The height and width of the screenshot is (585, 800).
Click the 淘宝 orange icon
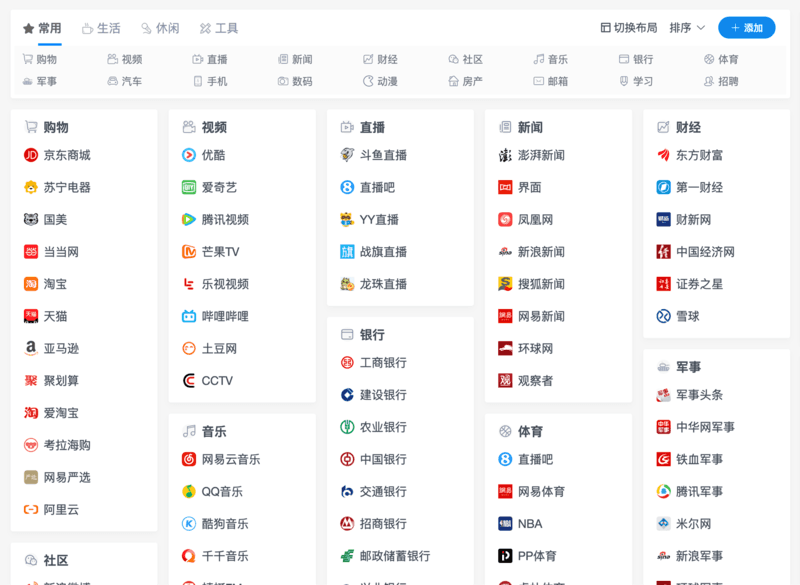click(31, 284)
